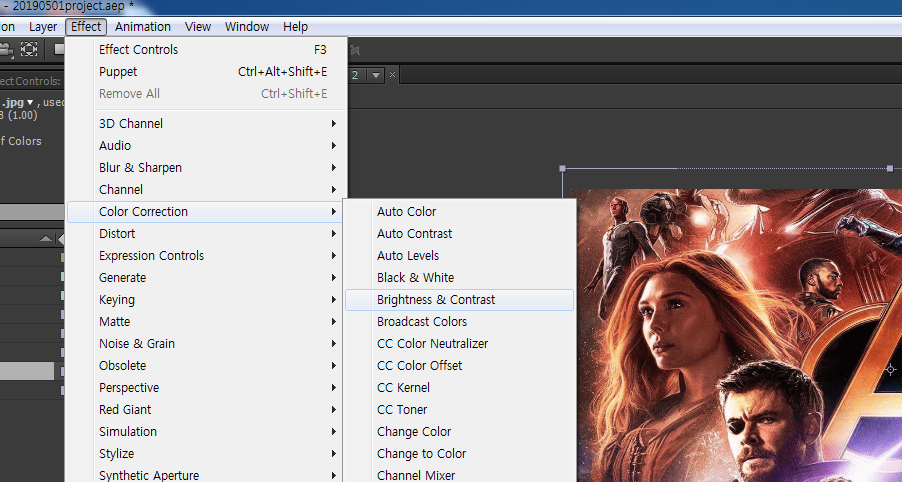
Task: Apply the CC Kernel effect
Action: pos(460,388)
